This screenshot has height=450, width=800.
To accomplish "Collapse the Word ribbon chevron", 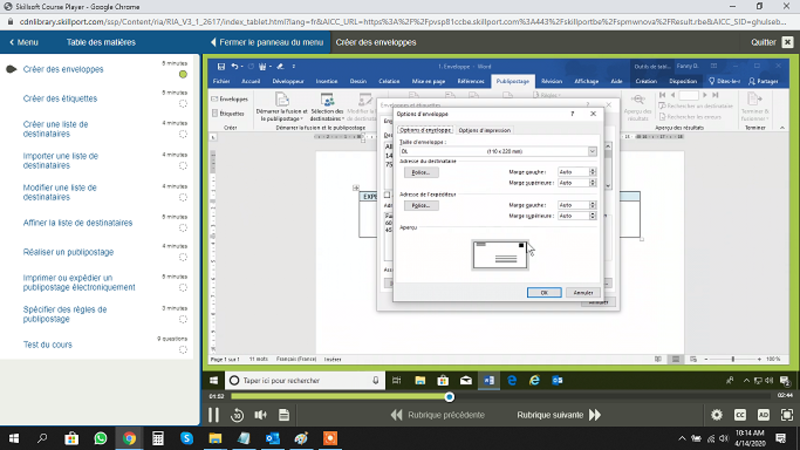I will [x=782, y=128].
